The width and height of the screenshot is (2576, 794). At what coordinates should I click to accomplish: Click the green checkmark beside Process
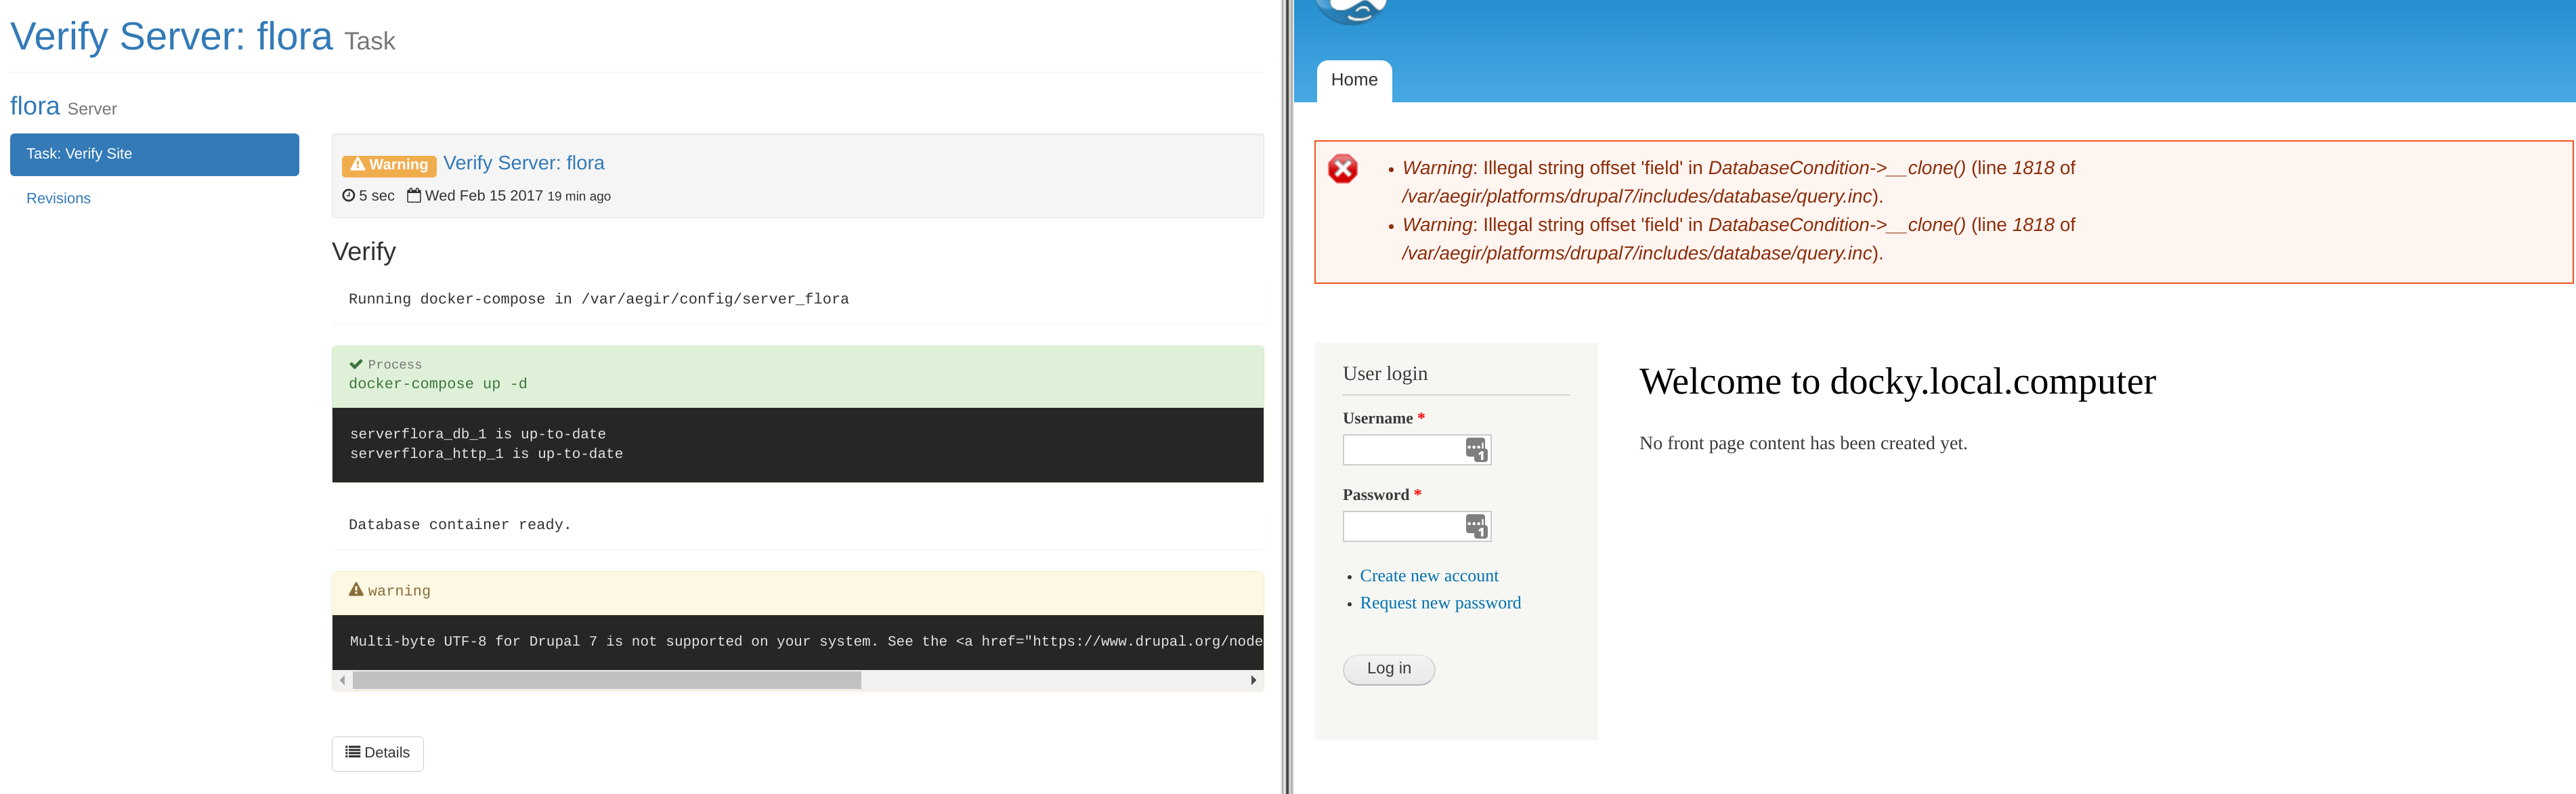click(355, 363)
